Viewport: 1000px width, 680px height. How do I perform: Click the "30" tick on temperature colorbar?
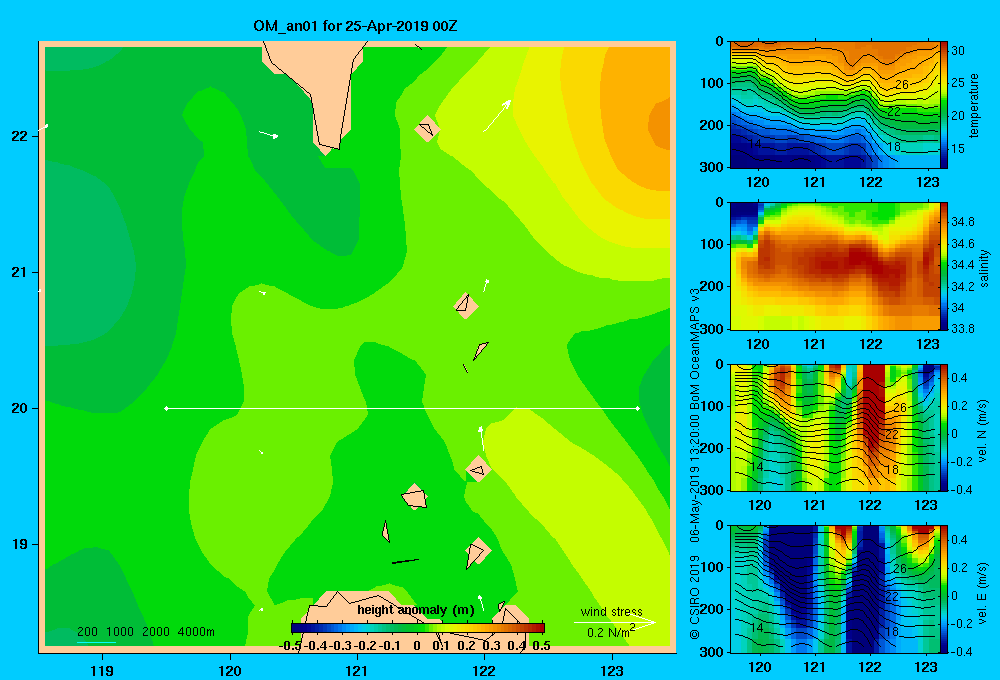957,51
